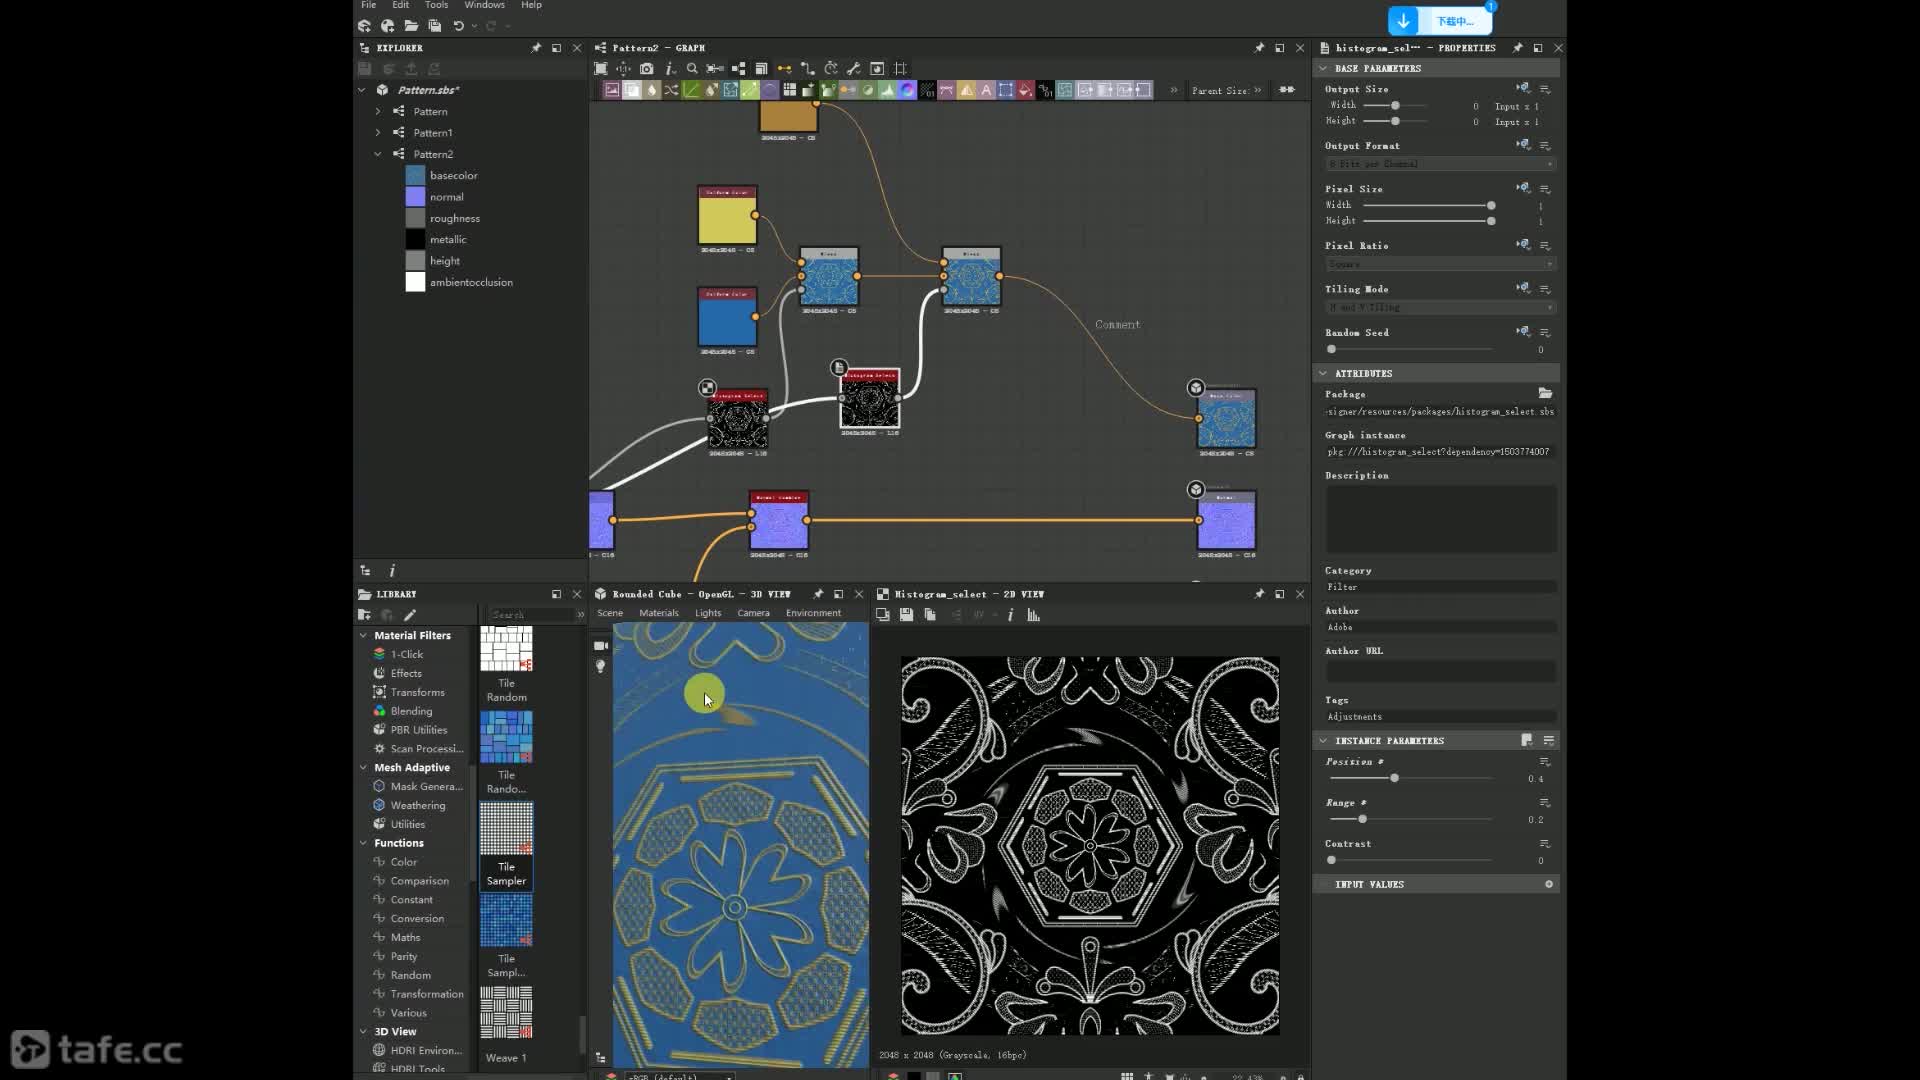Expand the Pattern graph in Explorer
This screenshot has height=1080, width=1920.
[x=378, y=111]
